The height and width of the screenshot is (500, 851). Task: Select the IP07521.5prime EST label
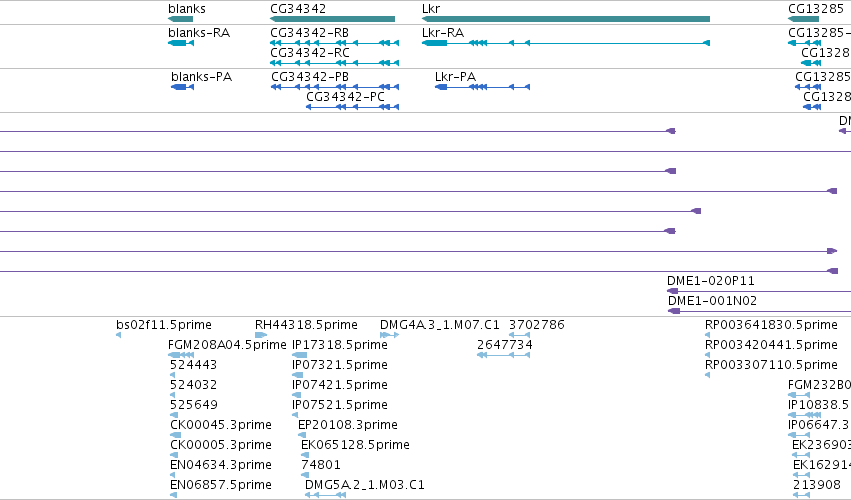coord(340,405)
